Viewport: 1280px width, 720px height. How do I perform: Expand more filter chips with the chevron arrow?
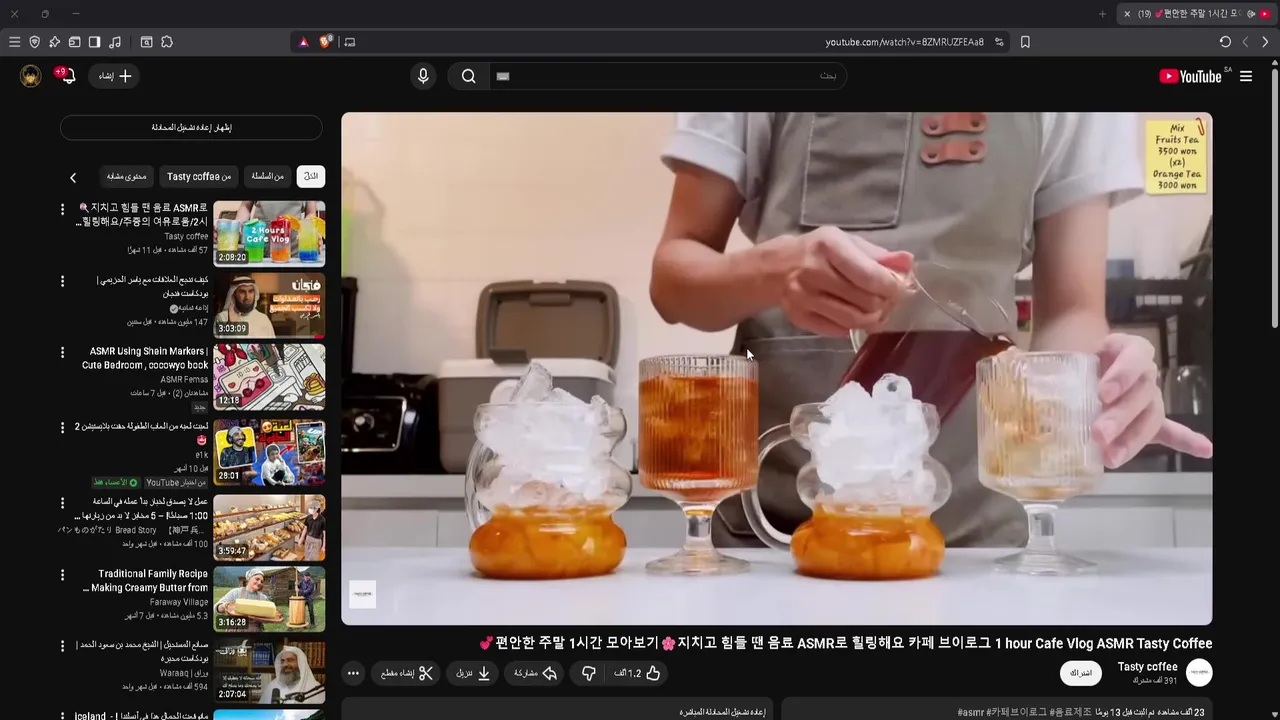point(73,177)
